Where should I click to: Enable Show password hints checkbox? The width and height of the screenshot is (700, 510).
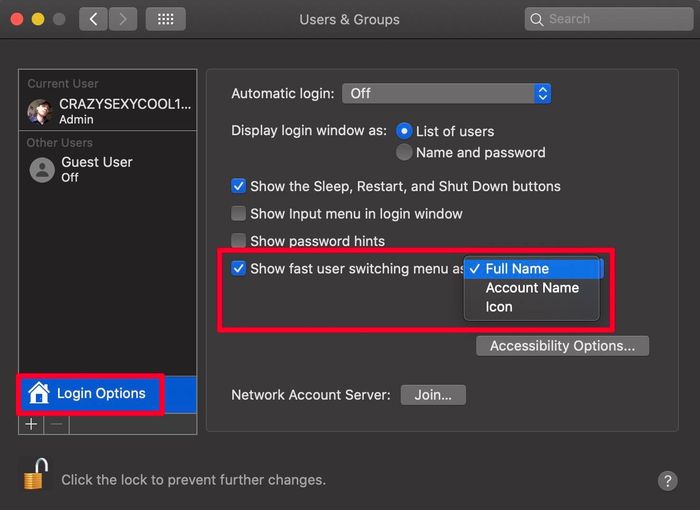pos(238,240)
